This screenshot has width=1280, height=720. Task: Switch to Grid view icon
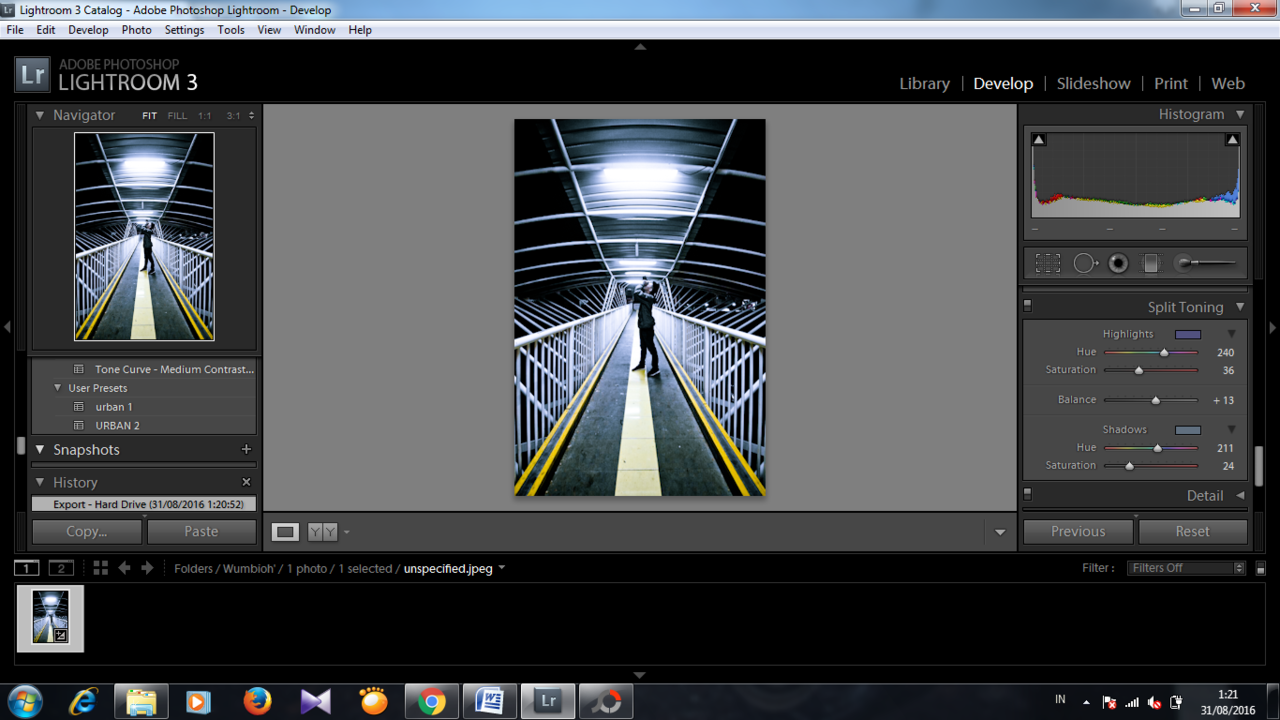pos(100,568)
